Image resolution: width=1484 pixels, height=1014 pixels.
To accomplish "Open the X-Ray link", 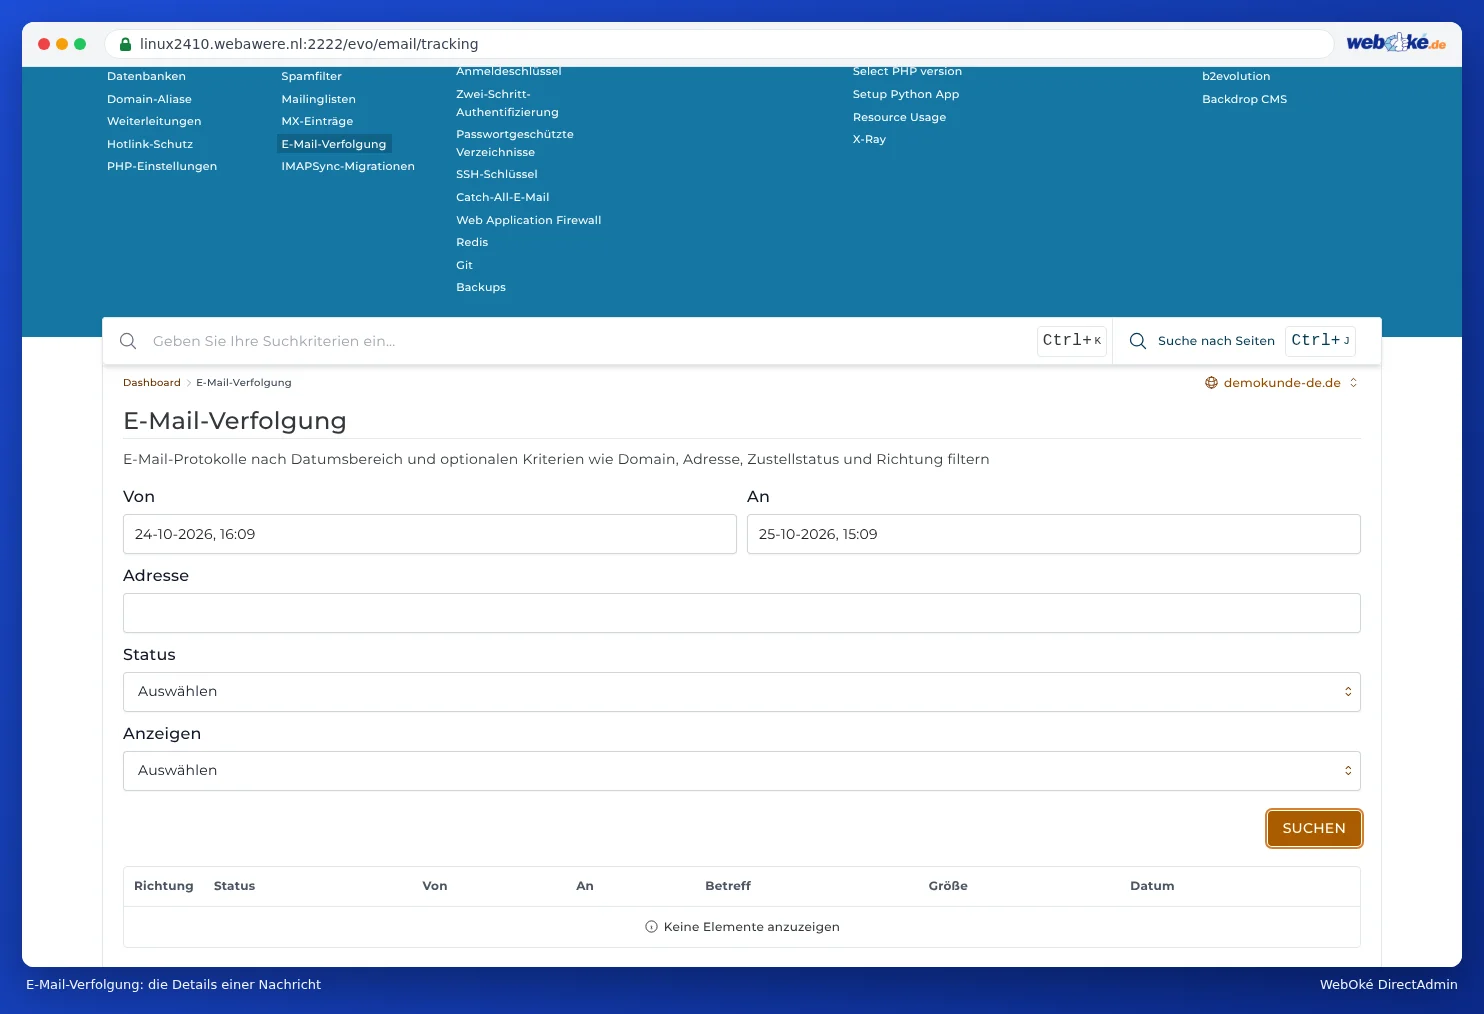I will click(869, 139).
